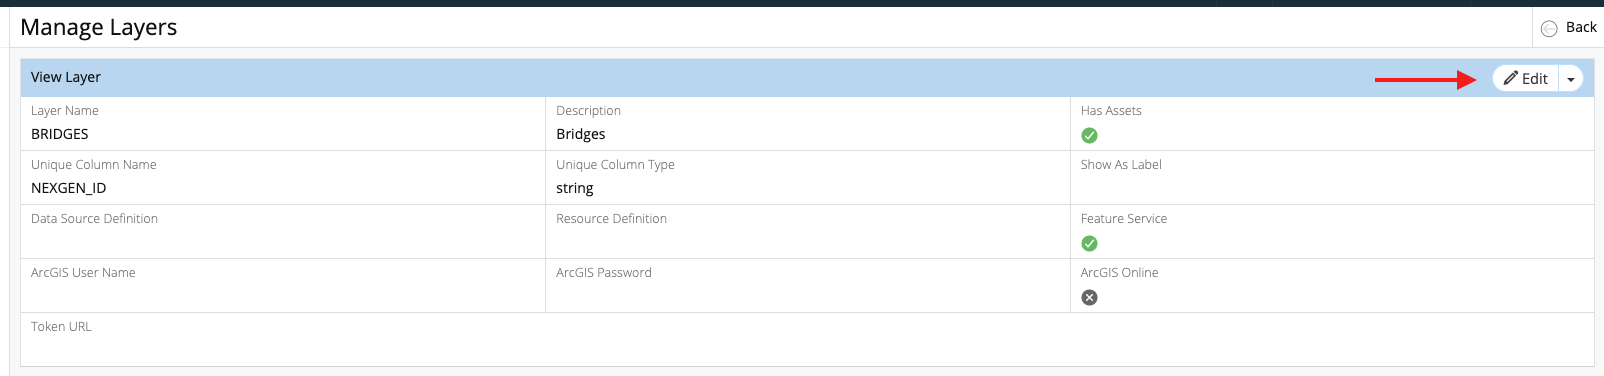Image resolution: width=1604 pixels, height=376 pixels.
Task: Click the ArcGIS Online gray X icon
Action: (1090, 298)
